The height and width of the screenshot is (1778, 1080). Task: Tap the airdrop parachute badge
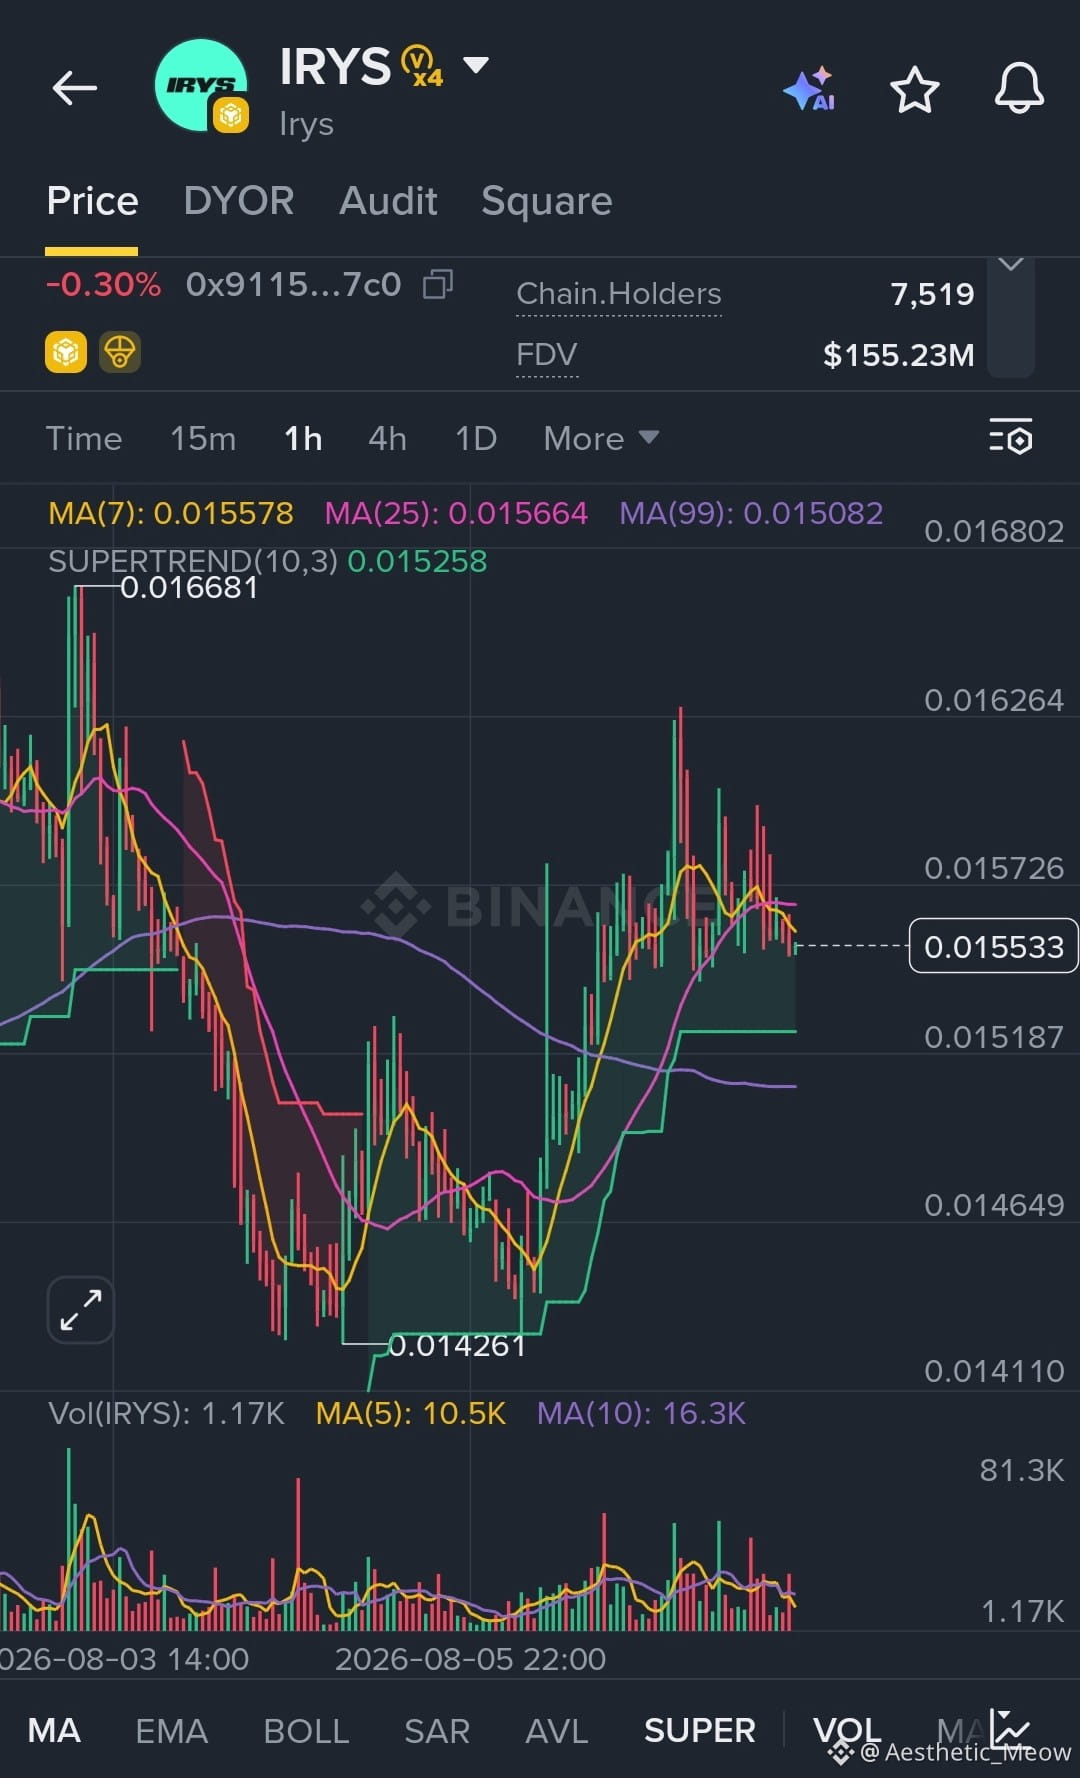[120, 352]
